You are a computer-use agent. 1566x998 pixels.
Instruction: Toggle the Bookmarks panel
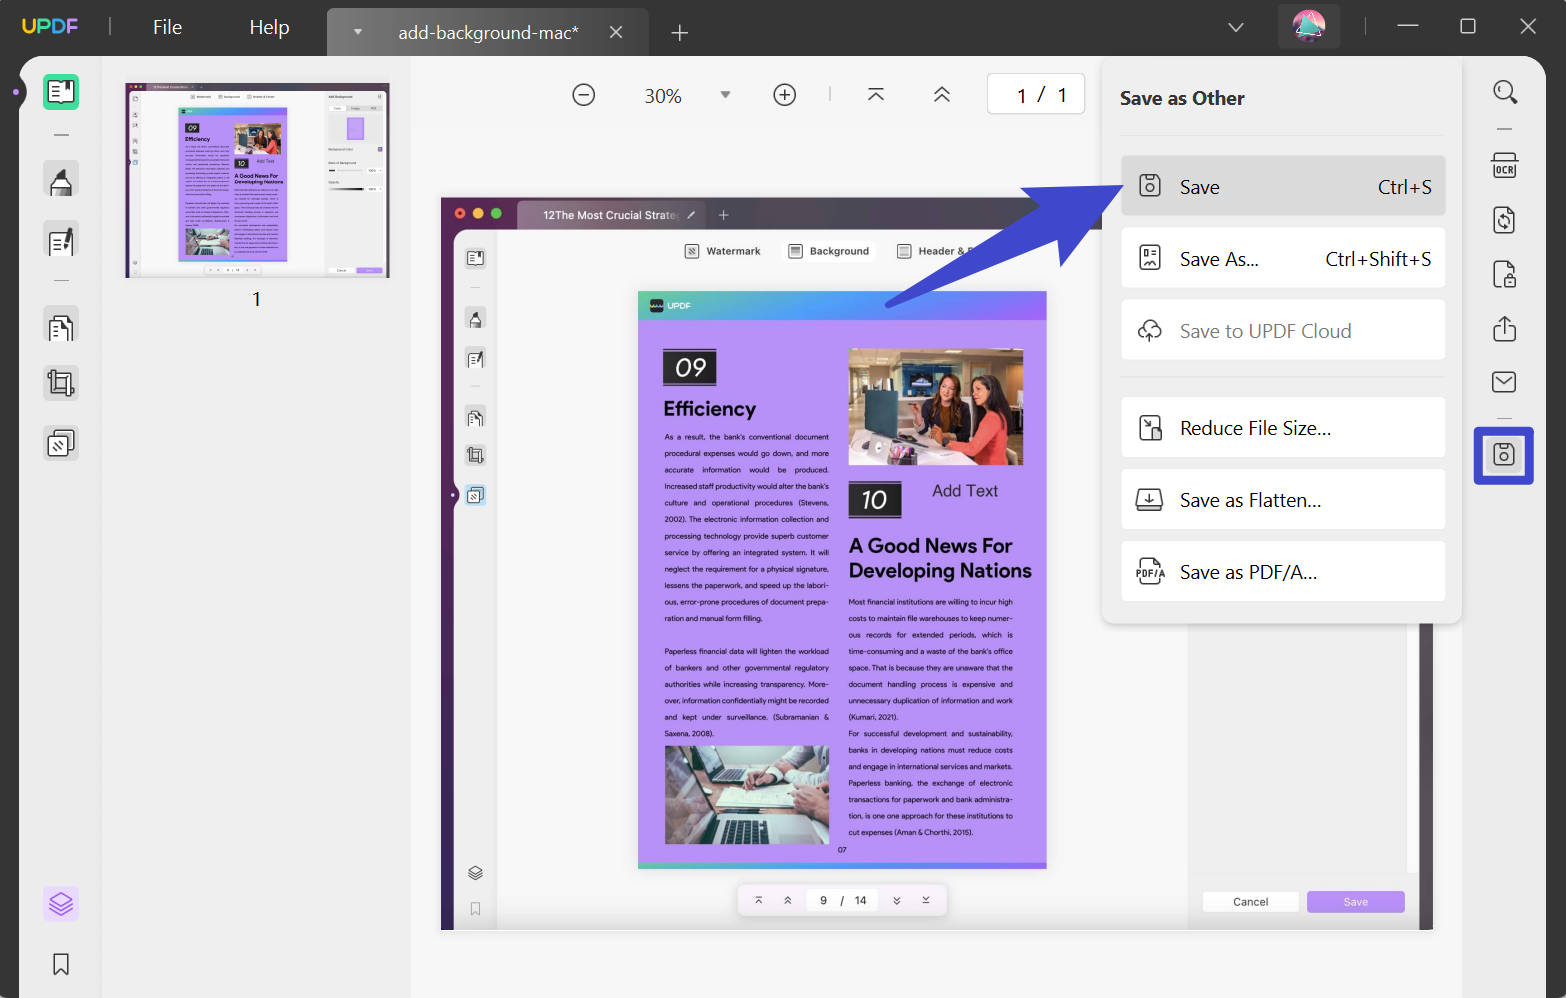tap(61, 963)
